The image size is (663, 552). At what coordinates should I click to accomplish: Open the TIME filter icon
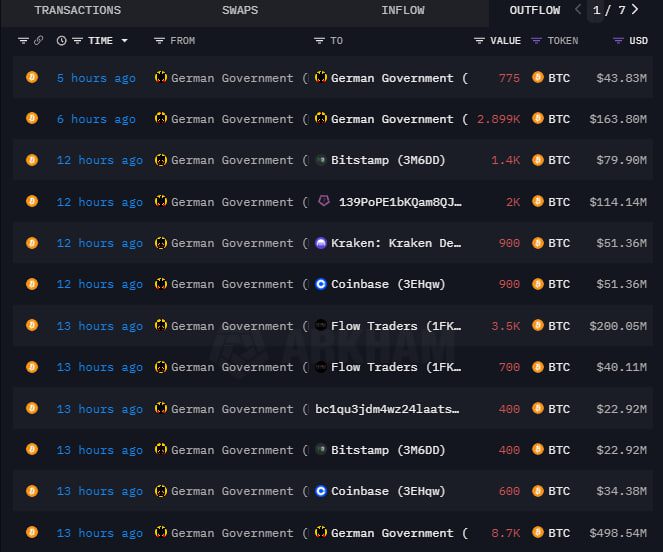click(x=77, y=41)
